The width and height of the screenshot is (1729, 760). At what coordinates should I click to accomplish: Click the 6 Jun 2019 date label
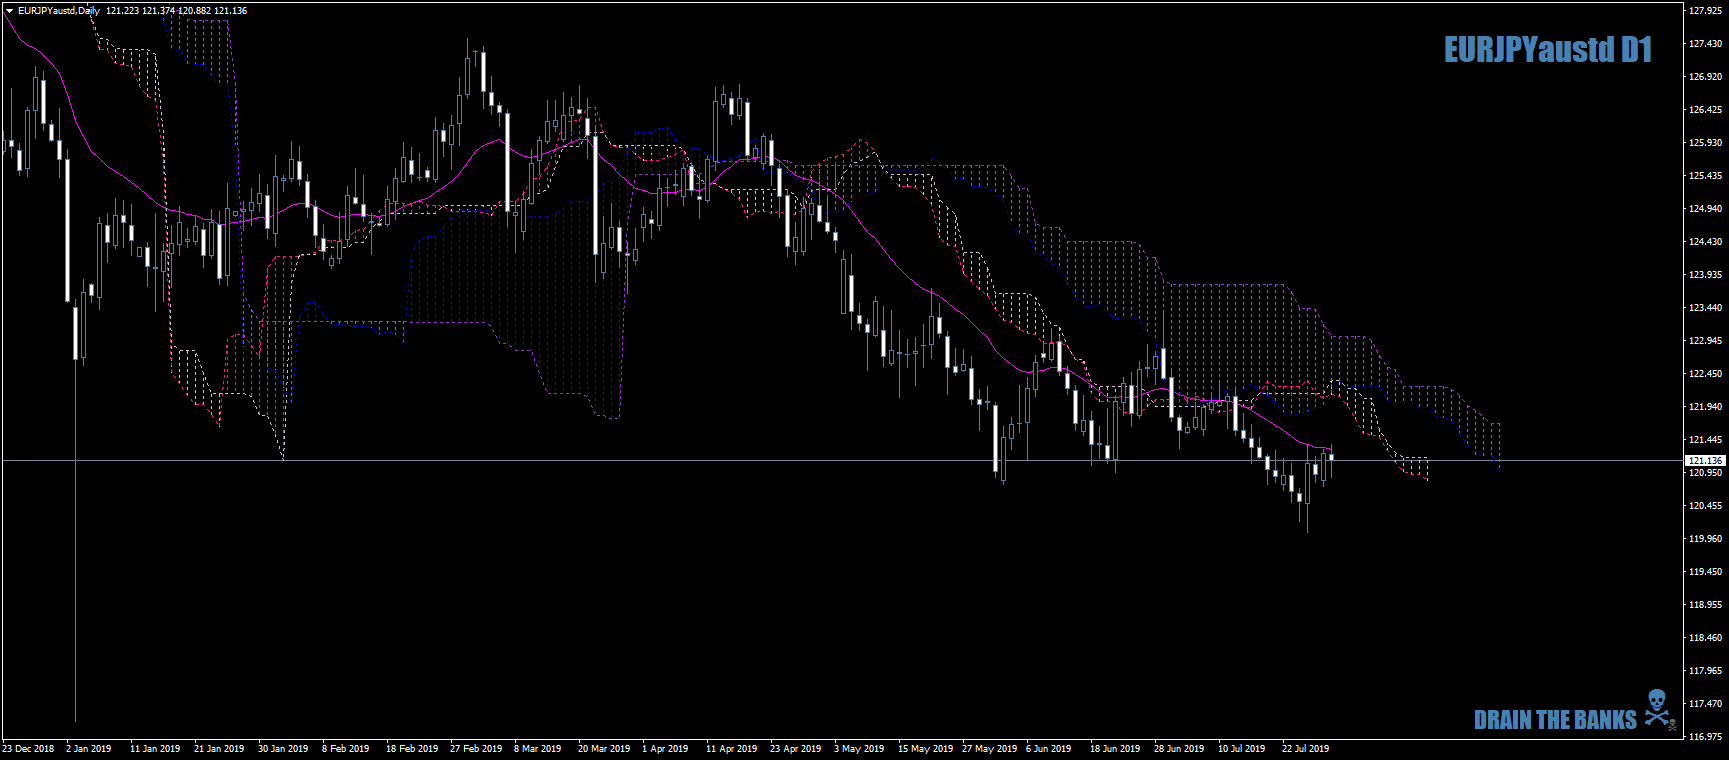[x=1048, y=749]
